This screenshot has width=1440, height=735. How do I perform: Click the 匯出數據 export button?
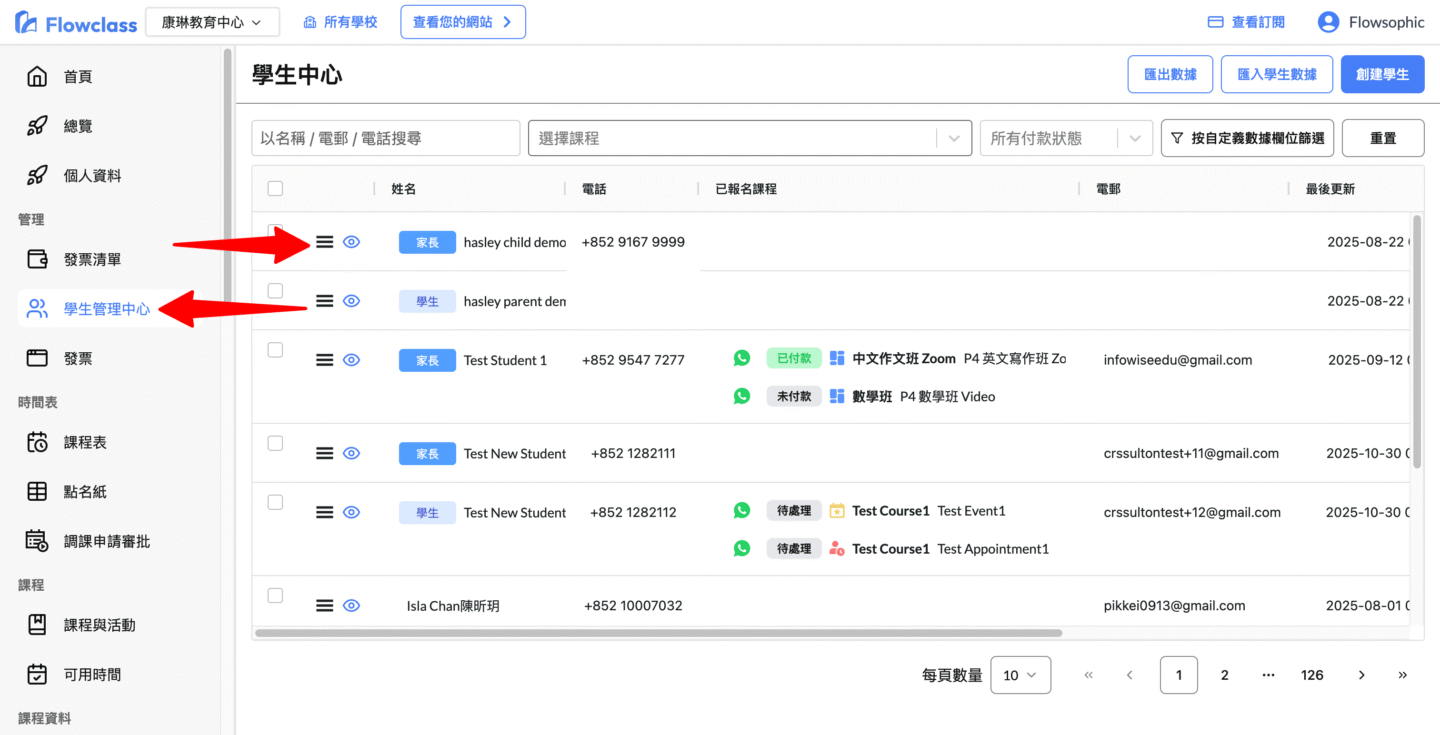pyautogui.click(x=1170, y=74)
